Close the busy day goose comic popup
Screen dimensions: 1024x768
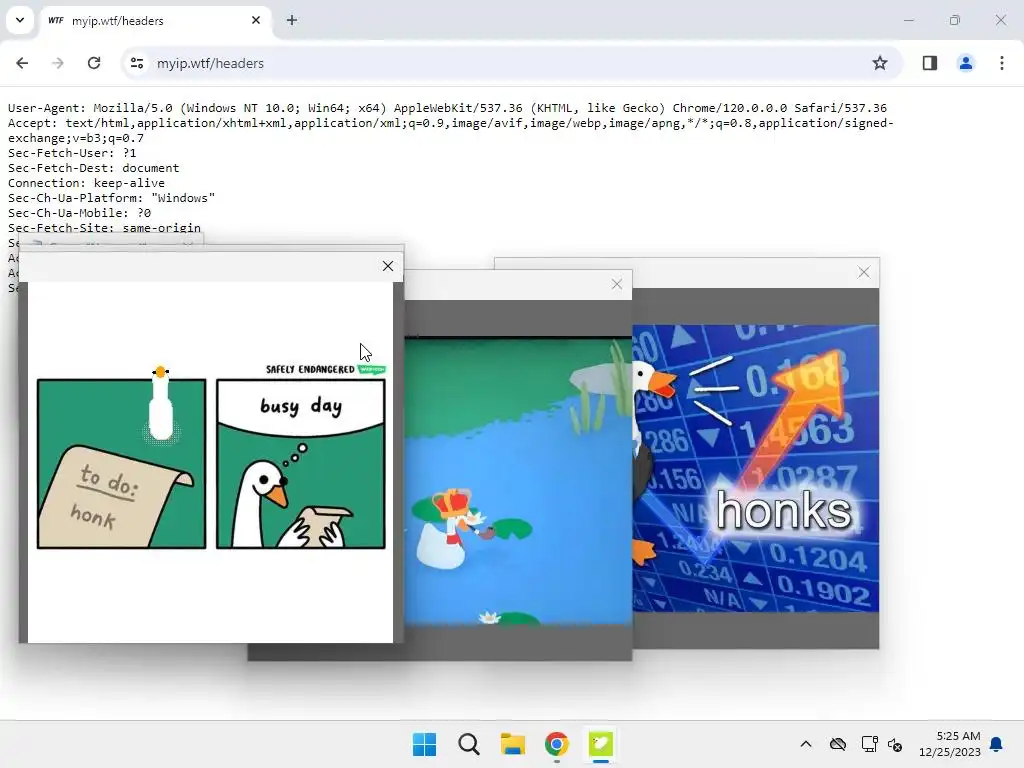pos(388,266)
